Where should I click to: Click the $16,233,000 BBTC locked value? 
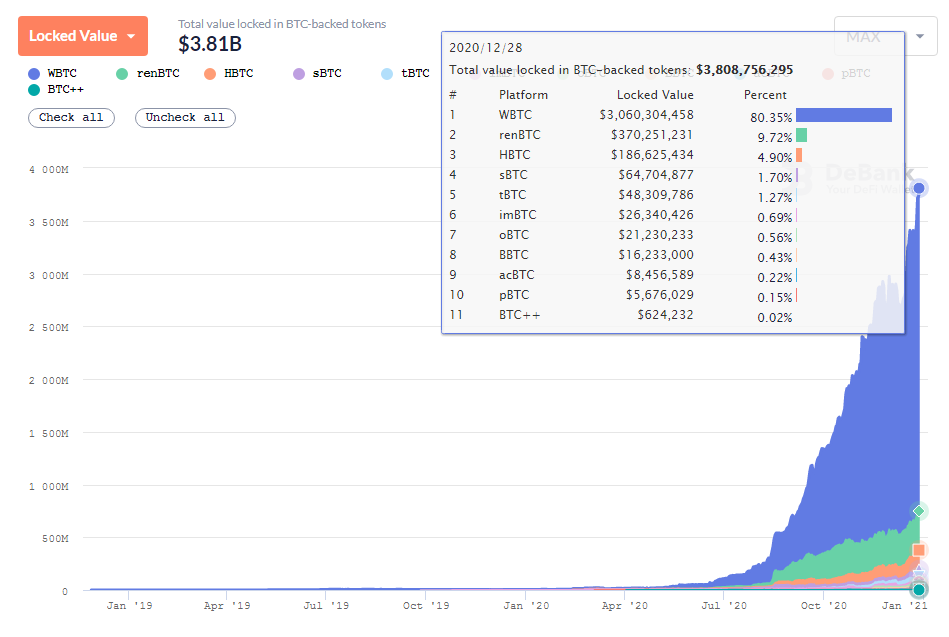point(656,255)
